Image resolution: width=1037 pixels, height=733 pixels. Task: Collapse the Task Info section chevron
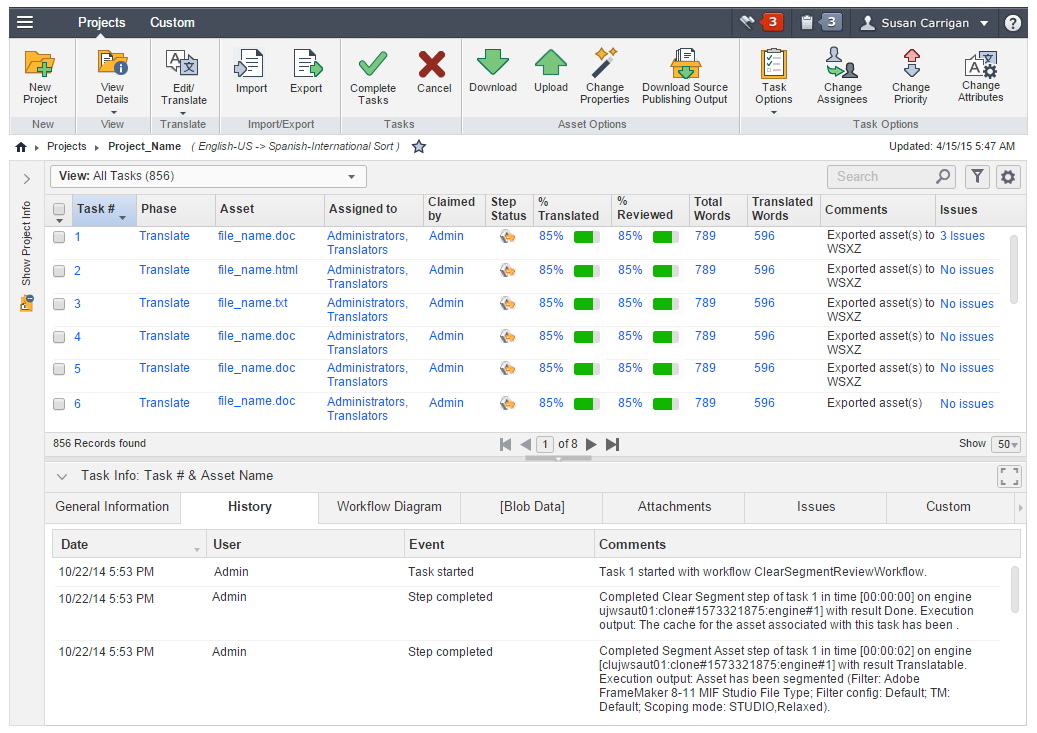(x=62, y=476)
